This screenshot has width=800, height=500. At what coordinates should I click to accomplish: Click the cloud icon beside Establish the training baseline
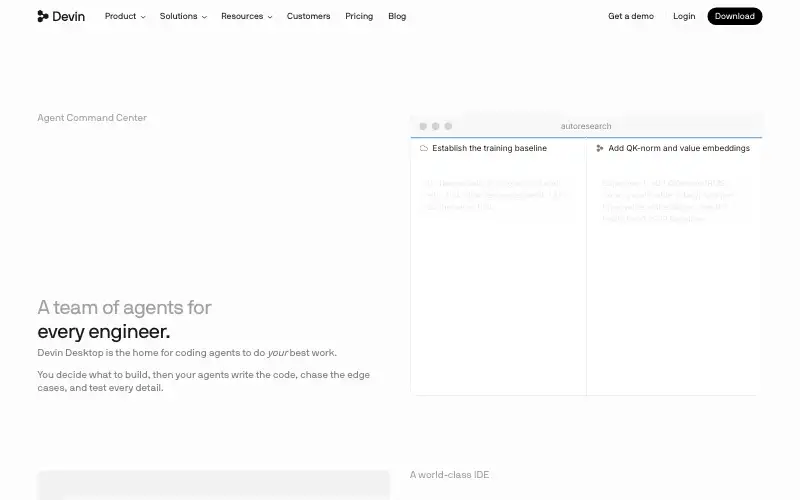click(423, 148)
